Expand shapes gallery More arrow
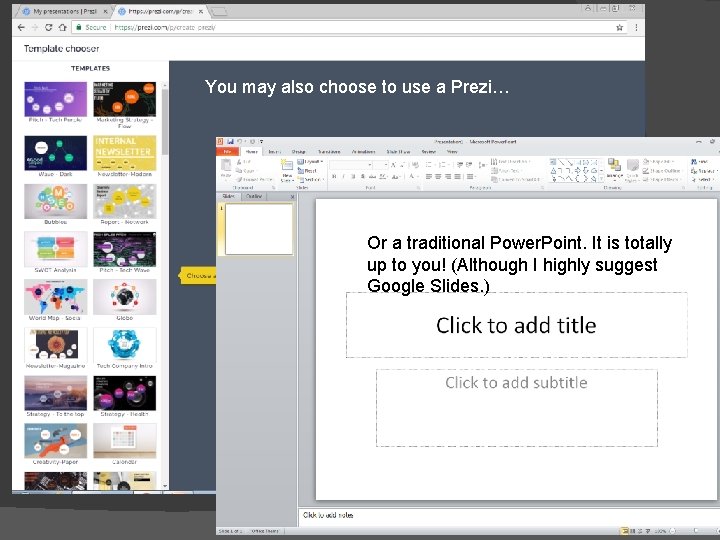 coord(602,180)
